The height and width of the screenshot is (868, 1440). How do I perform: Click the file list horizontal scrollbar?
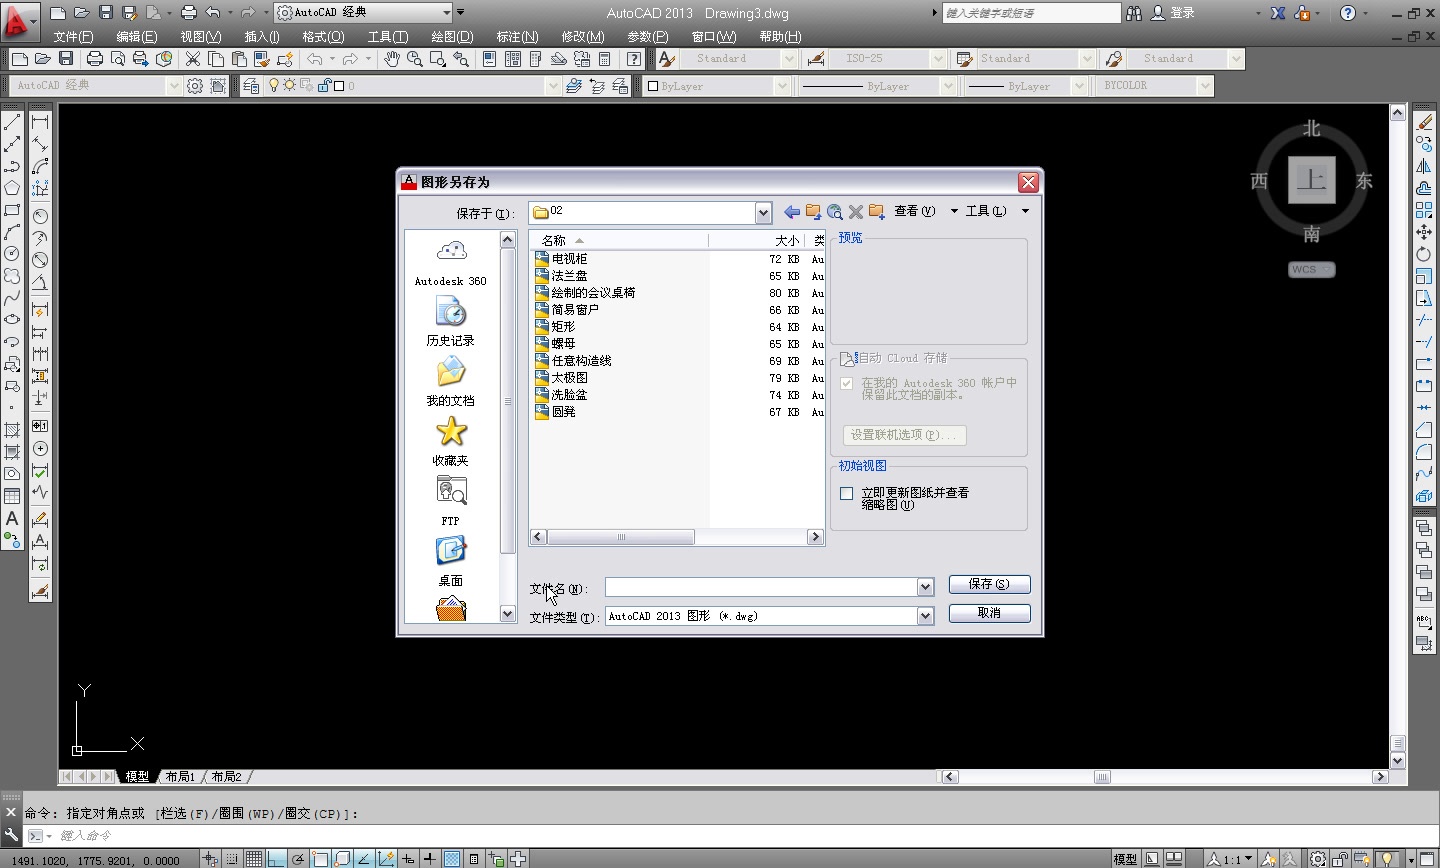[676, 537]
